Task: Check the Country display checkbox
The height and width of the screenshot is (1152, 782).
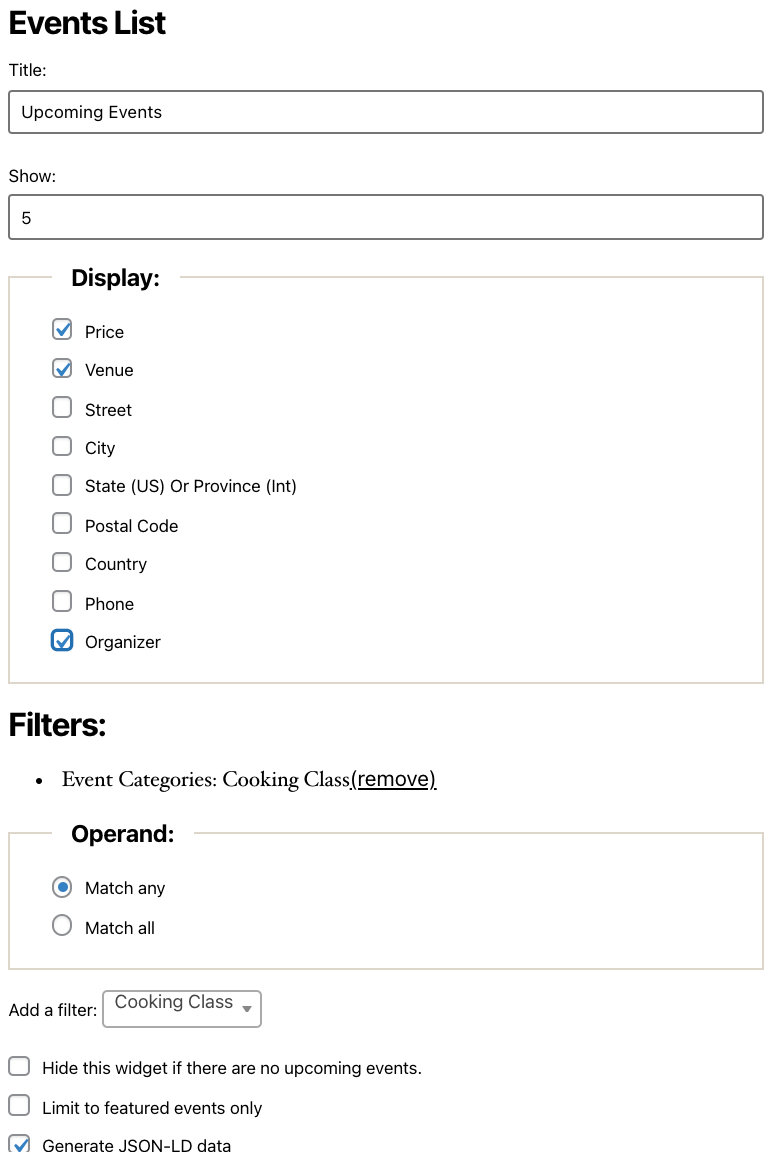Action: click(x=62, y=563)
